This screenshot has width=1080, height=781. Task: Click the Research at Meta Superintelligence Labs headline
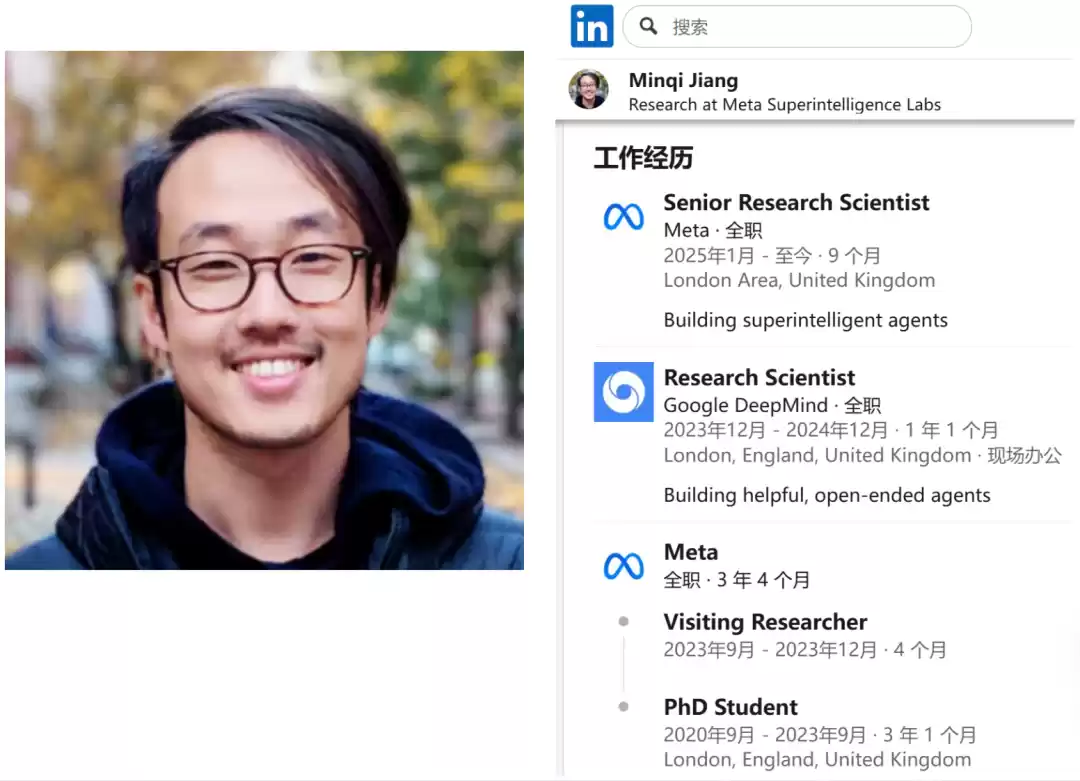(784, 104)
